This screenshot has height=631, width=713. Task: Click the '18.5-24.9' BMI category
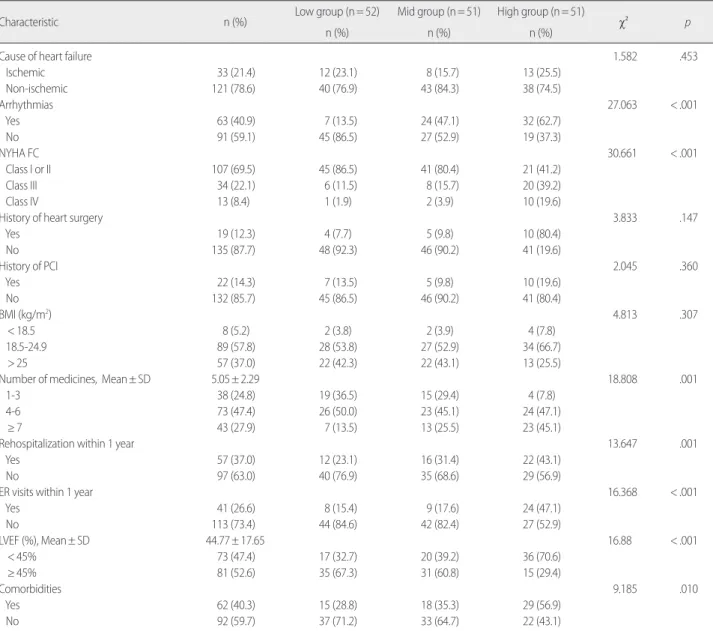click(26, 347)
